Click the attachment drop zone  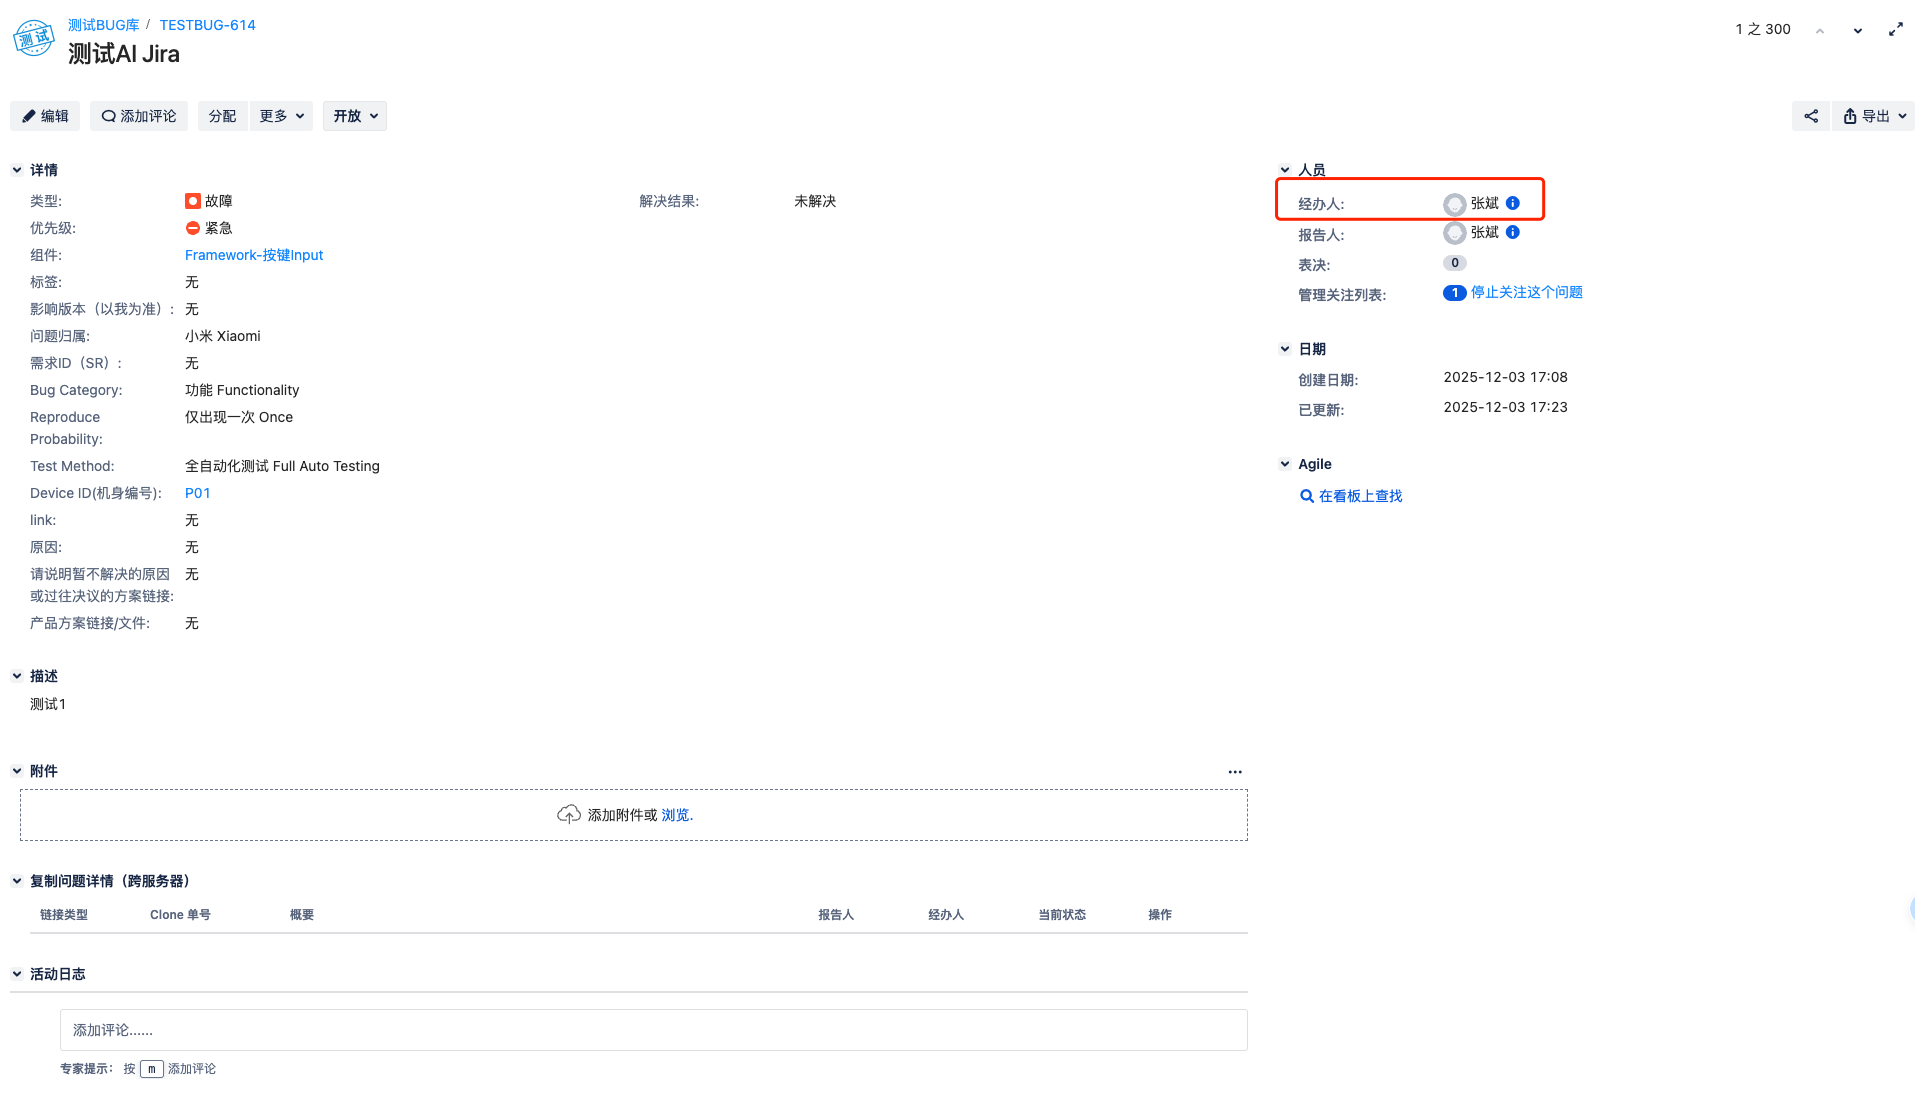[634, 815]
